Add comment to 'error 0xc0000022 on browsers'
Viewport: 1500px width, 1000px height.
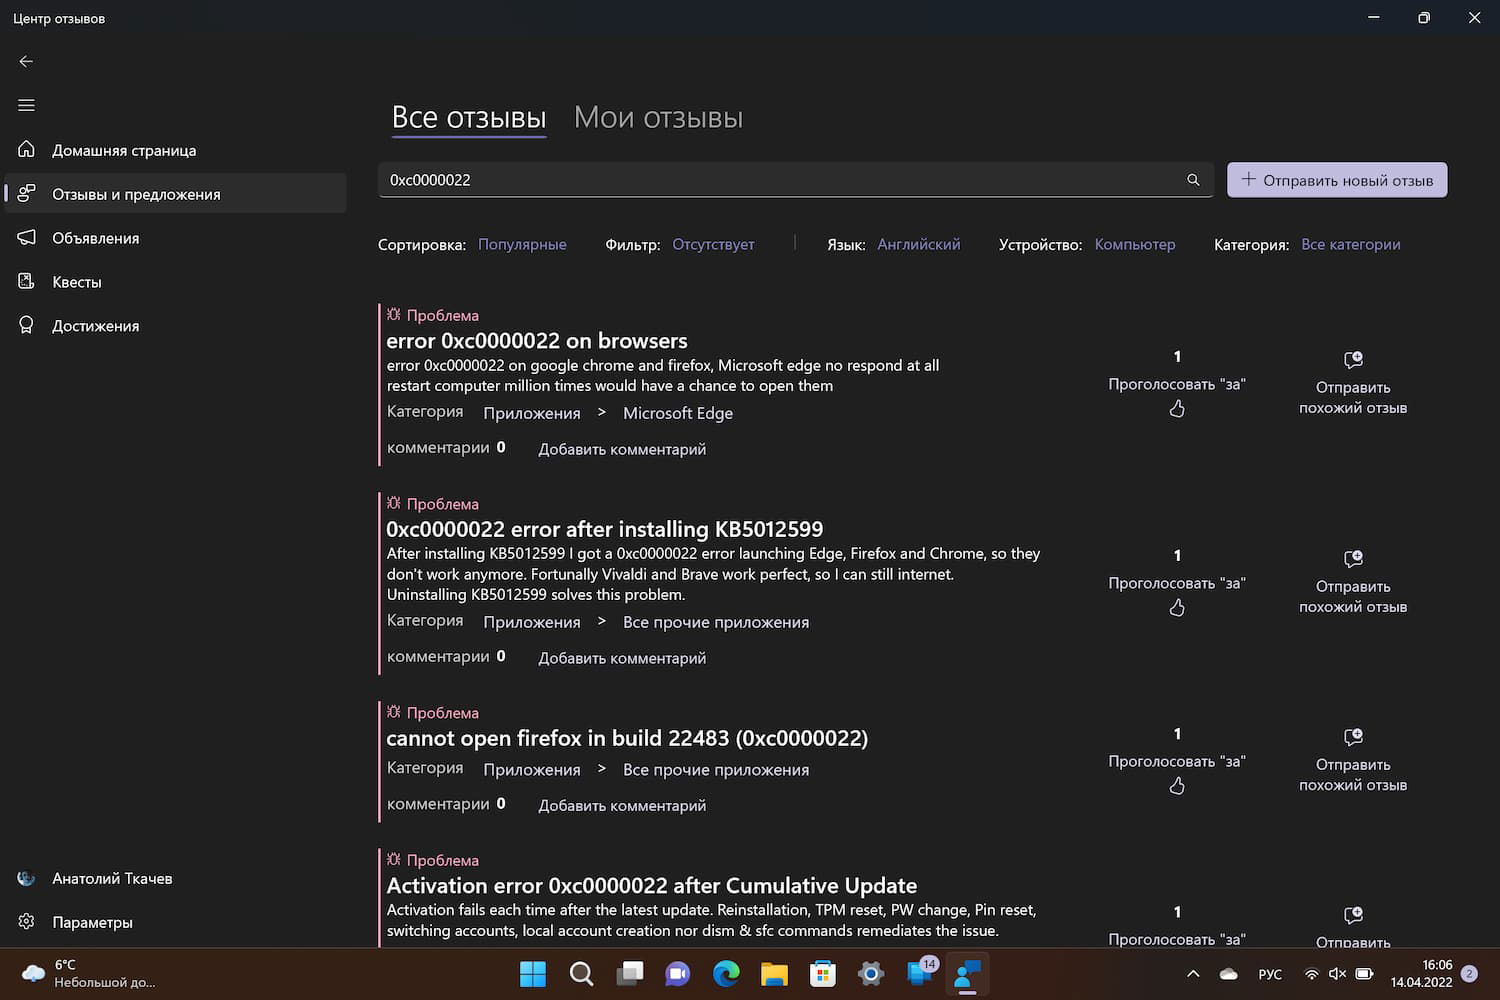coord(622,449)
